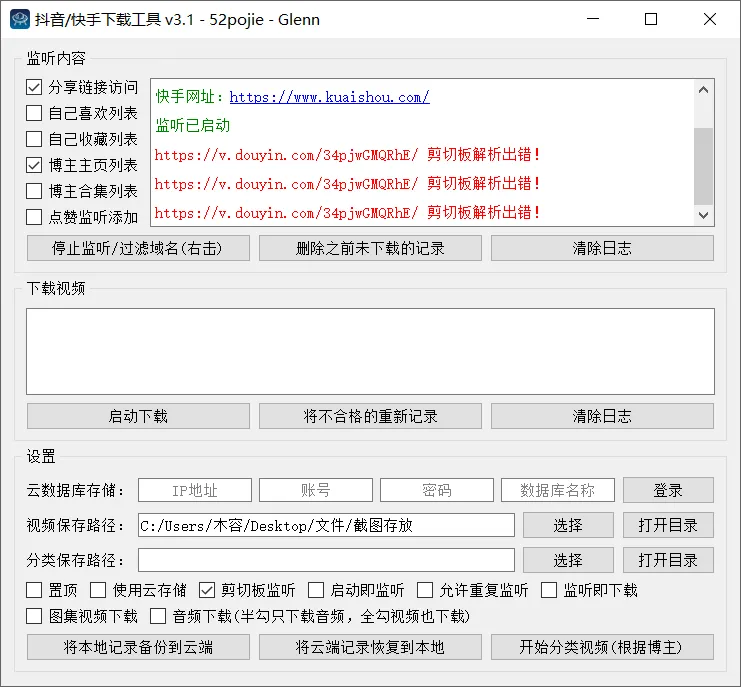Click 将本地记录备份到云端 button
The width and height of the screenshot is (741, 687).
click(x=138, y=647)
